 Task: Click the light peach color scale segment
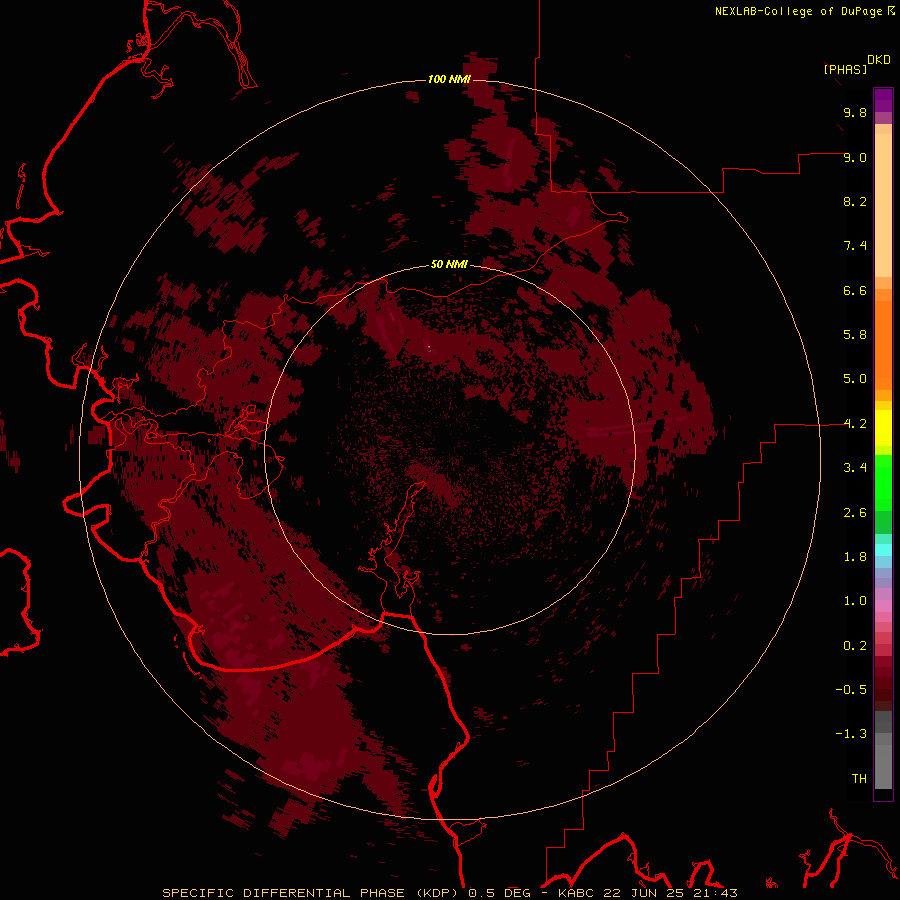coord(883,205)
